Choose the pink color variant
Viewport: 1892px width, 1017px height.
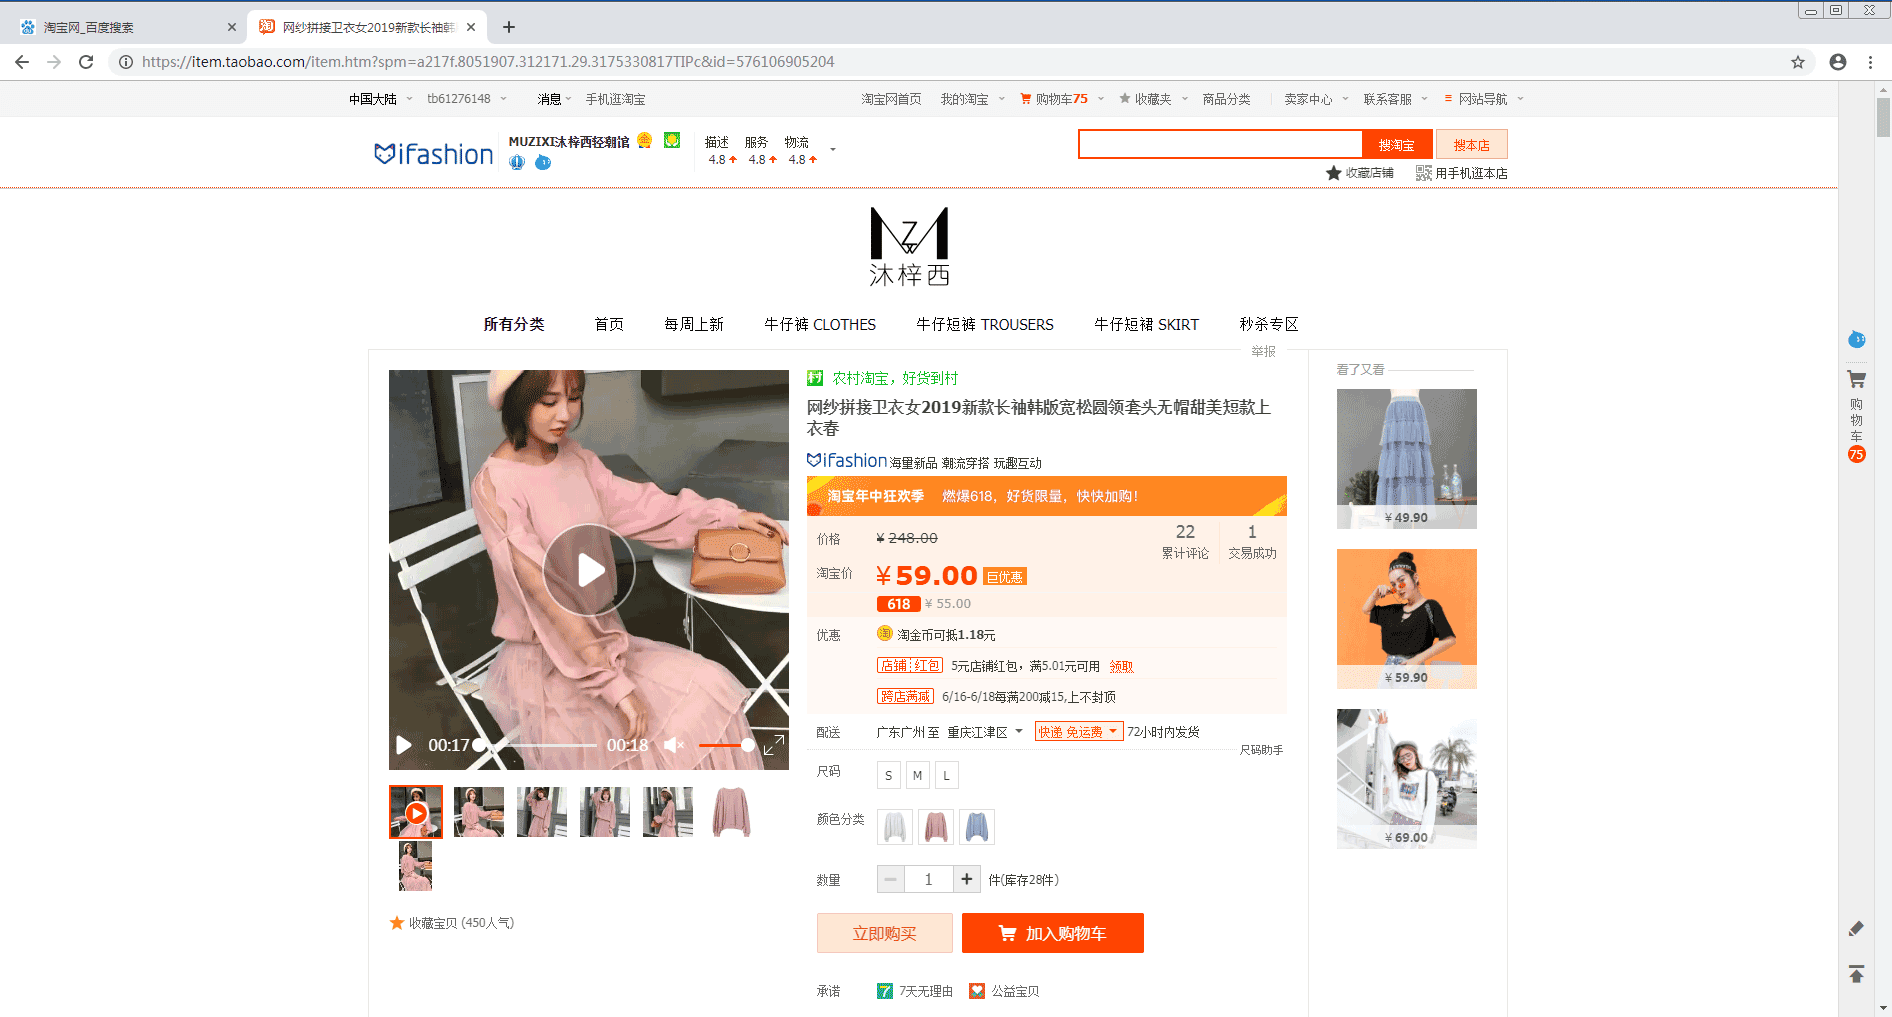[x=935, y=827]
